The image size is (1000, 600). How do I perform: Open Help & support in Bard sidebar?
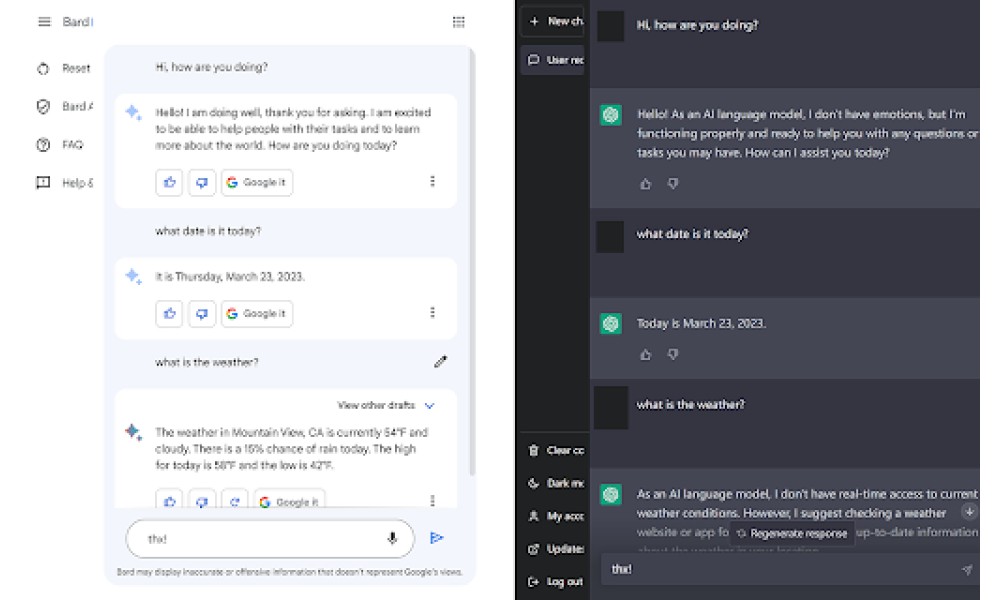pos(64,183)
